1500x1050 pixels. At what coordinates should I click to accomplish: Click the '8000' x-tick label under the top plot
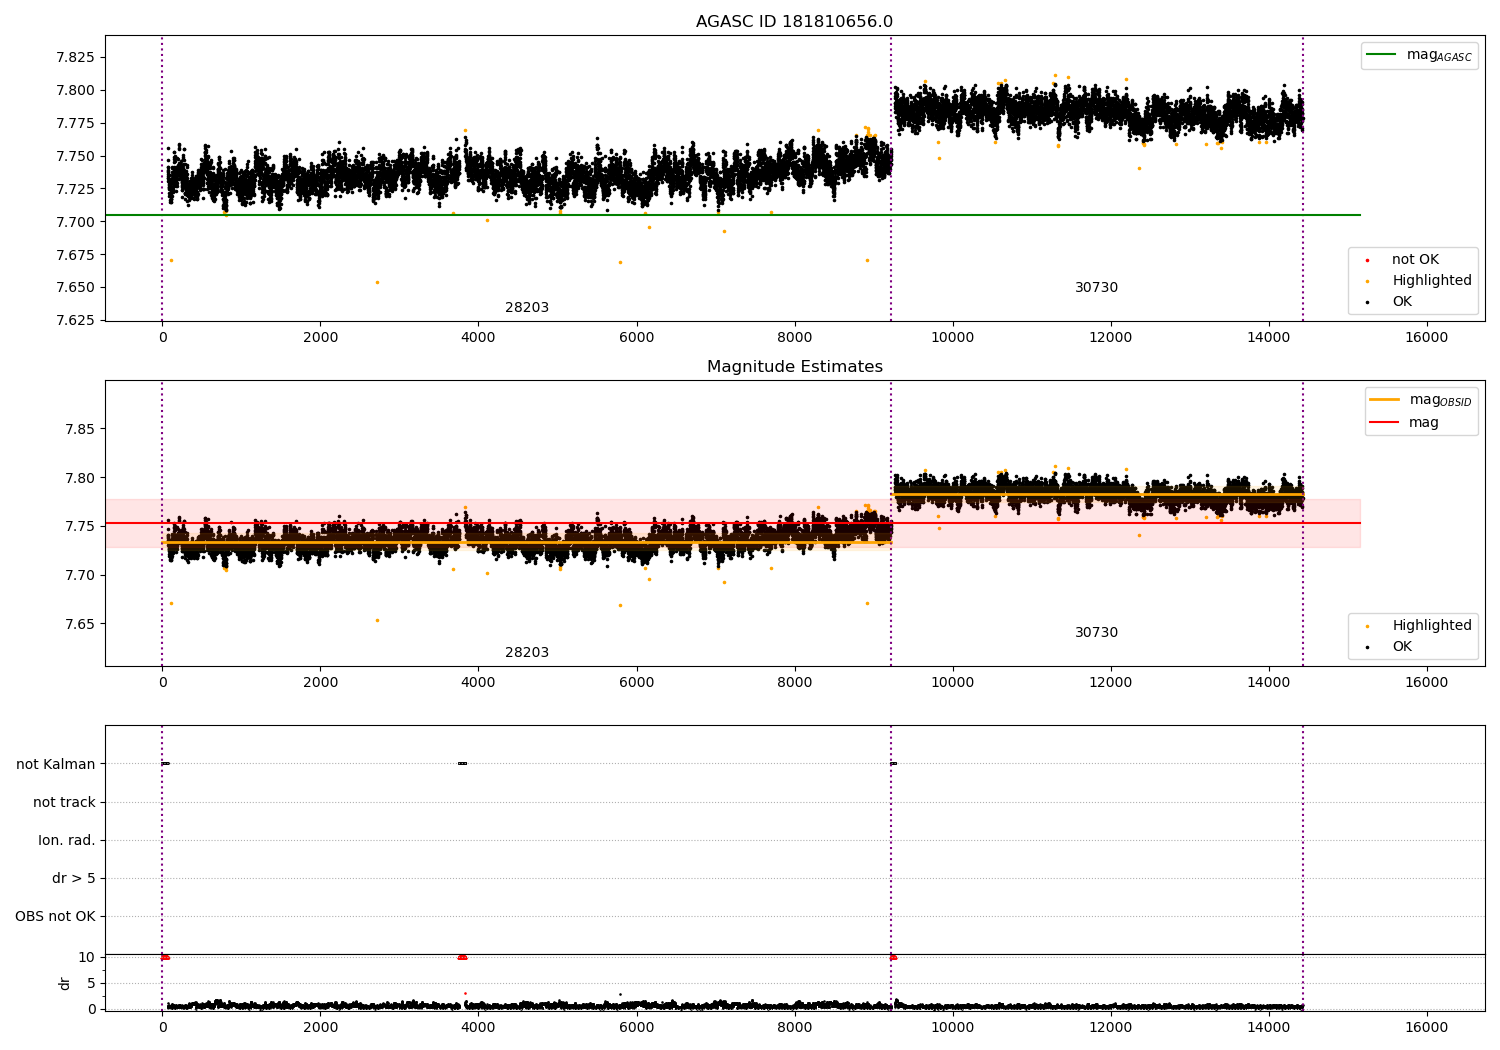tap(794, 338)
